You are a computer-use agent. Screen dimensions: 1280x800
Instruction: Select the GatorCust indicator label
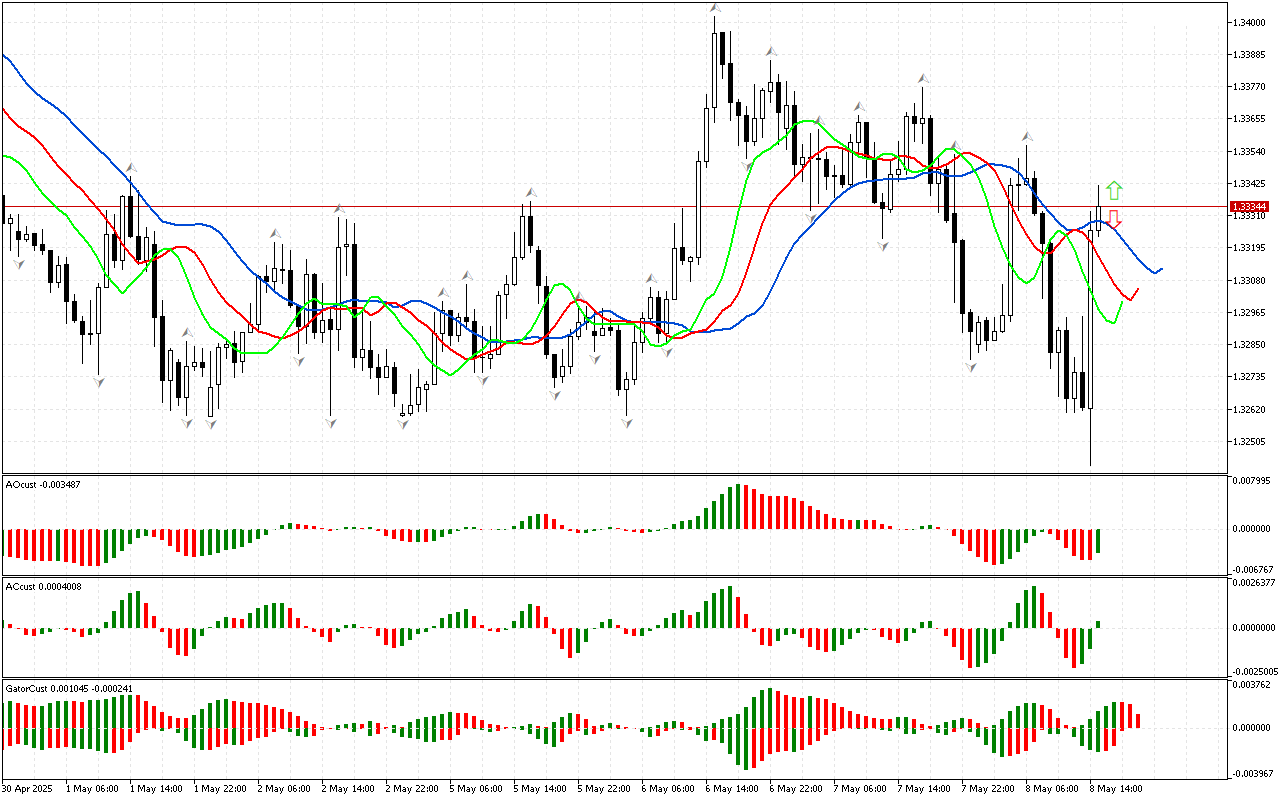pyautogui.click(x=69, y=688)
